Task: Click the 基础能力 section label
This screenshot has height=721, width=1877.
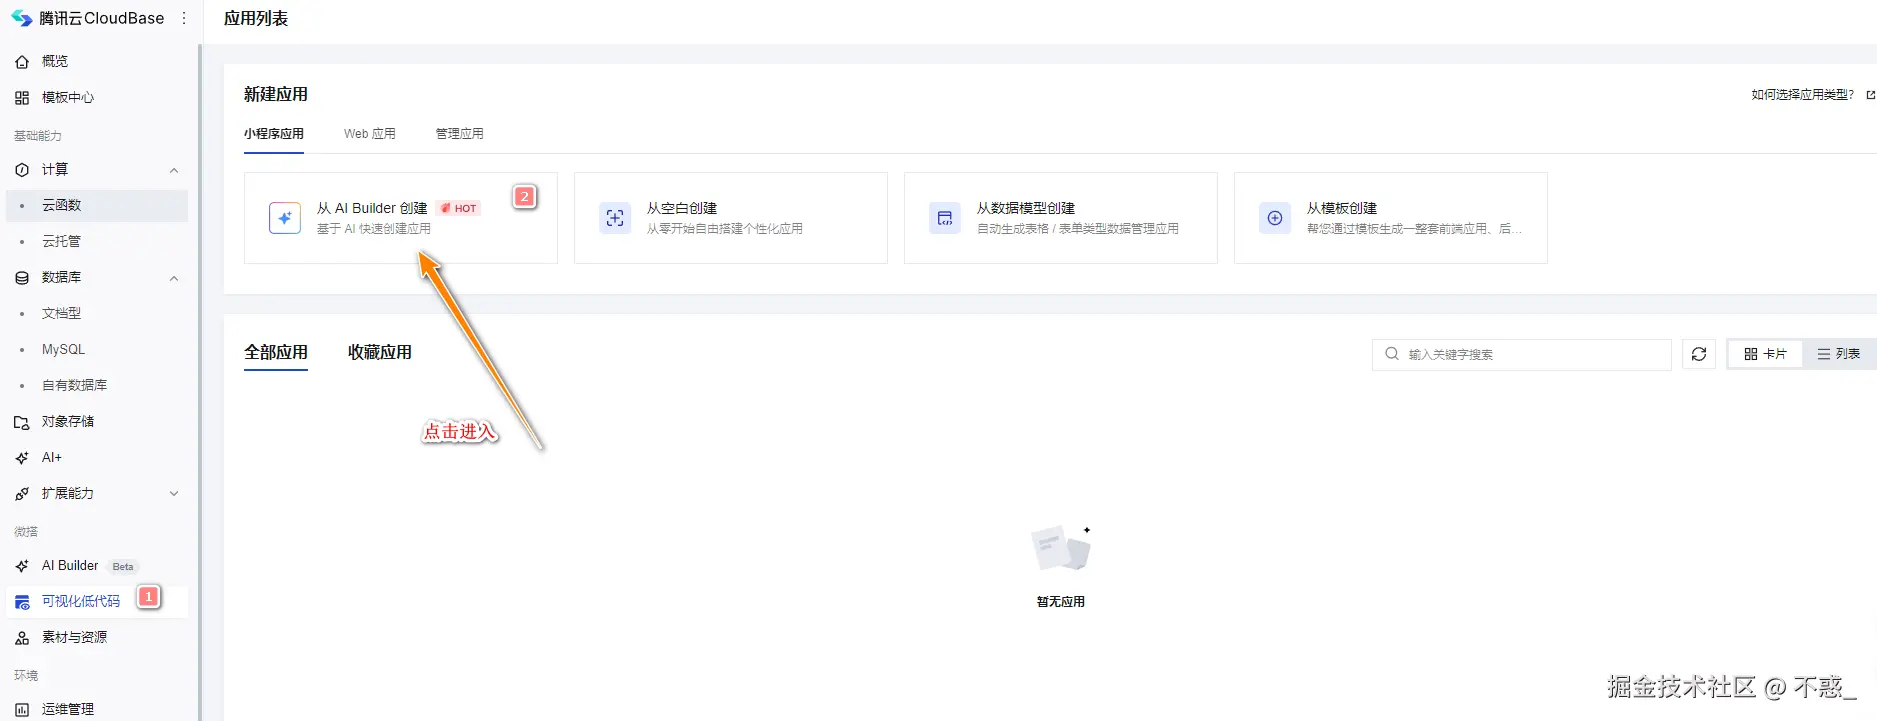Action: [x=38, y=136]
